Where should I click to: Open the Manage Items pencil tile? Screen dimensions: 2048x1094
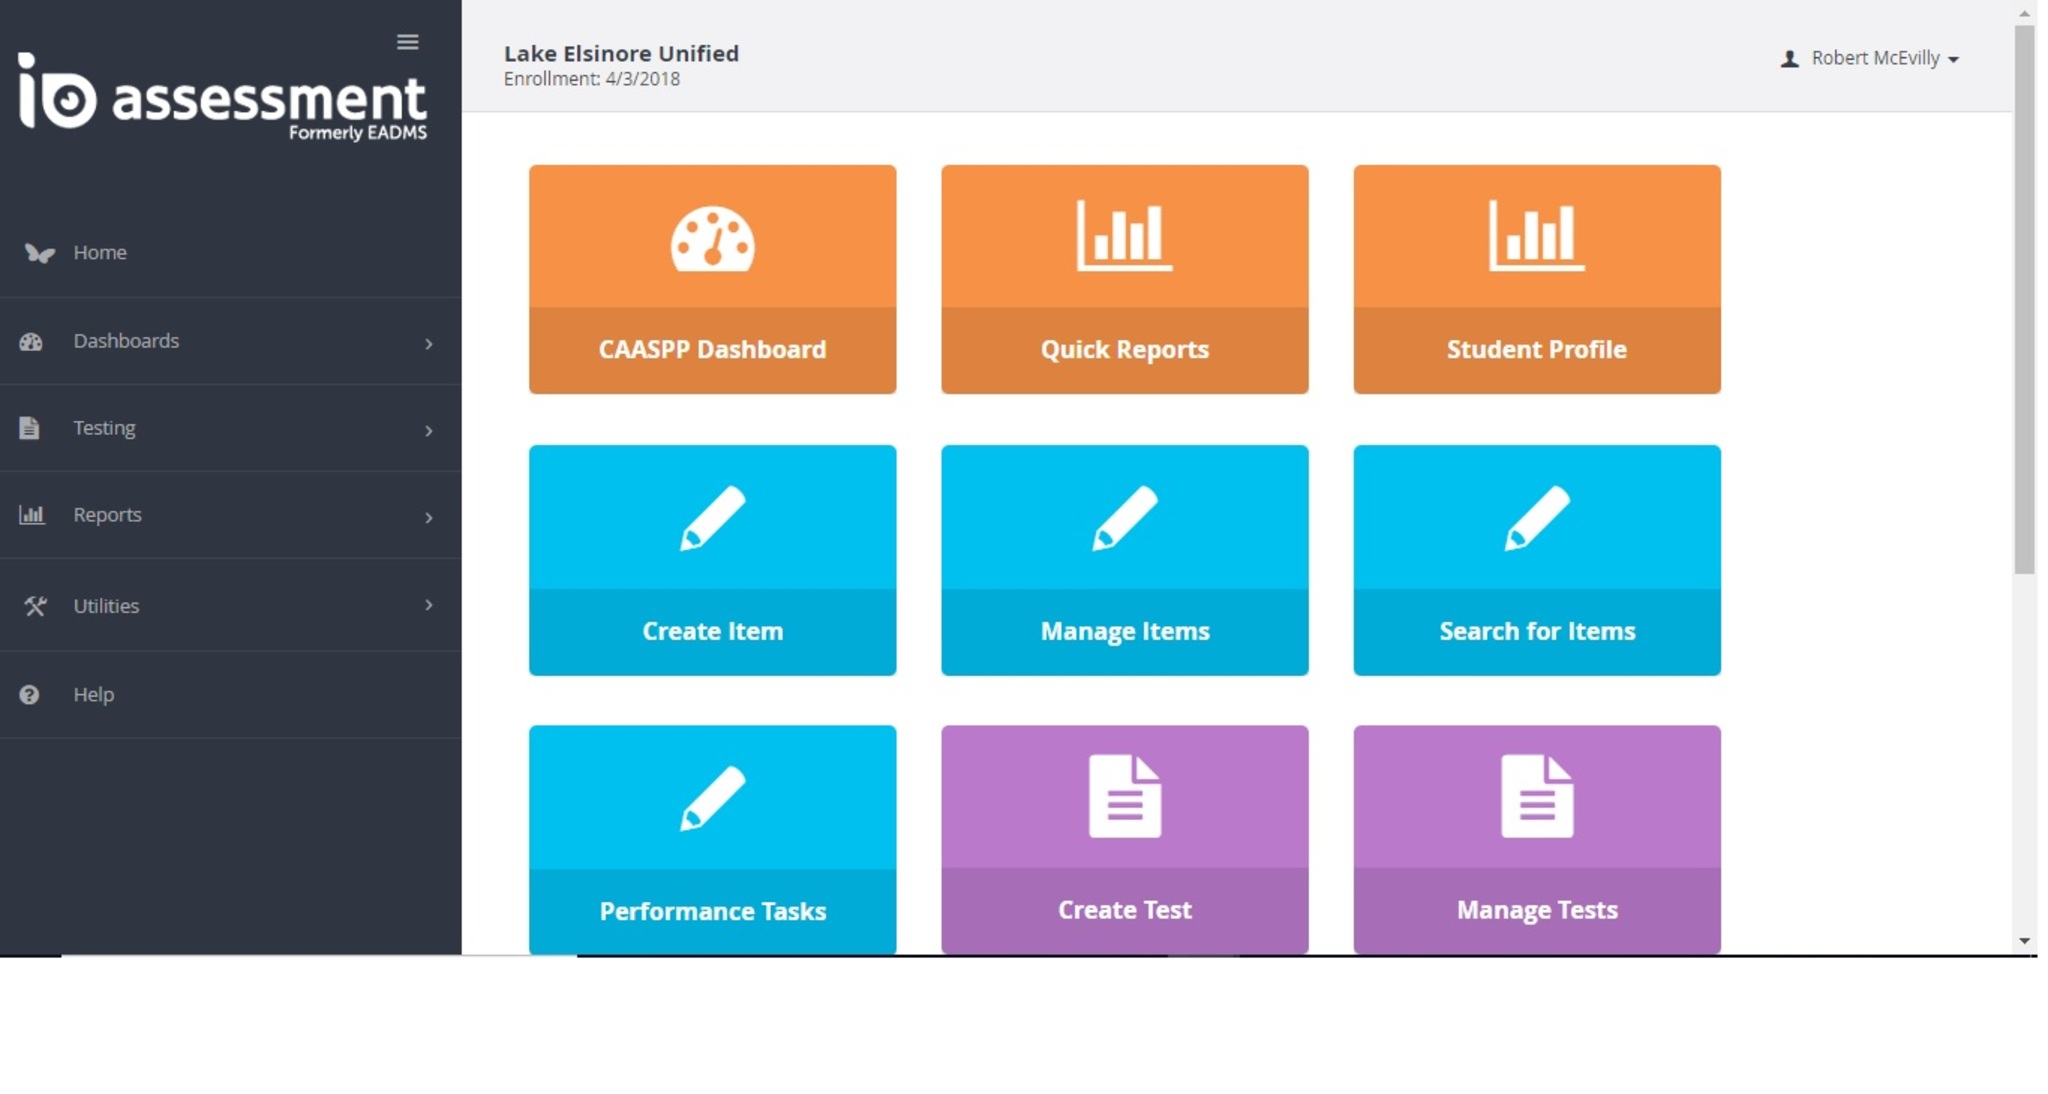(x=1124, y=560)
